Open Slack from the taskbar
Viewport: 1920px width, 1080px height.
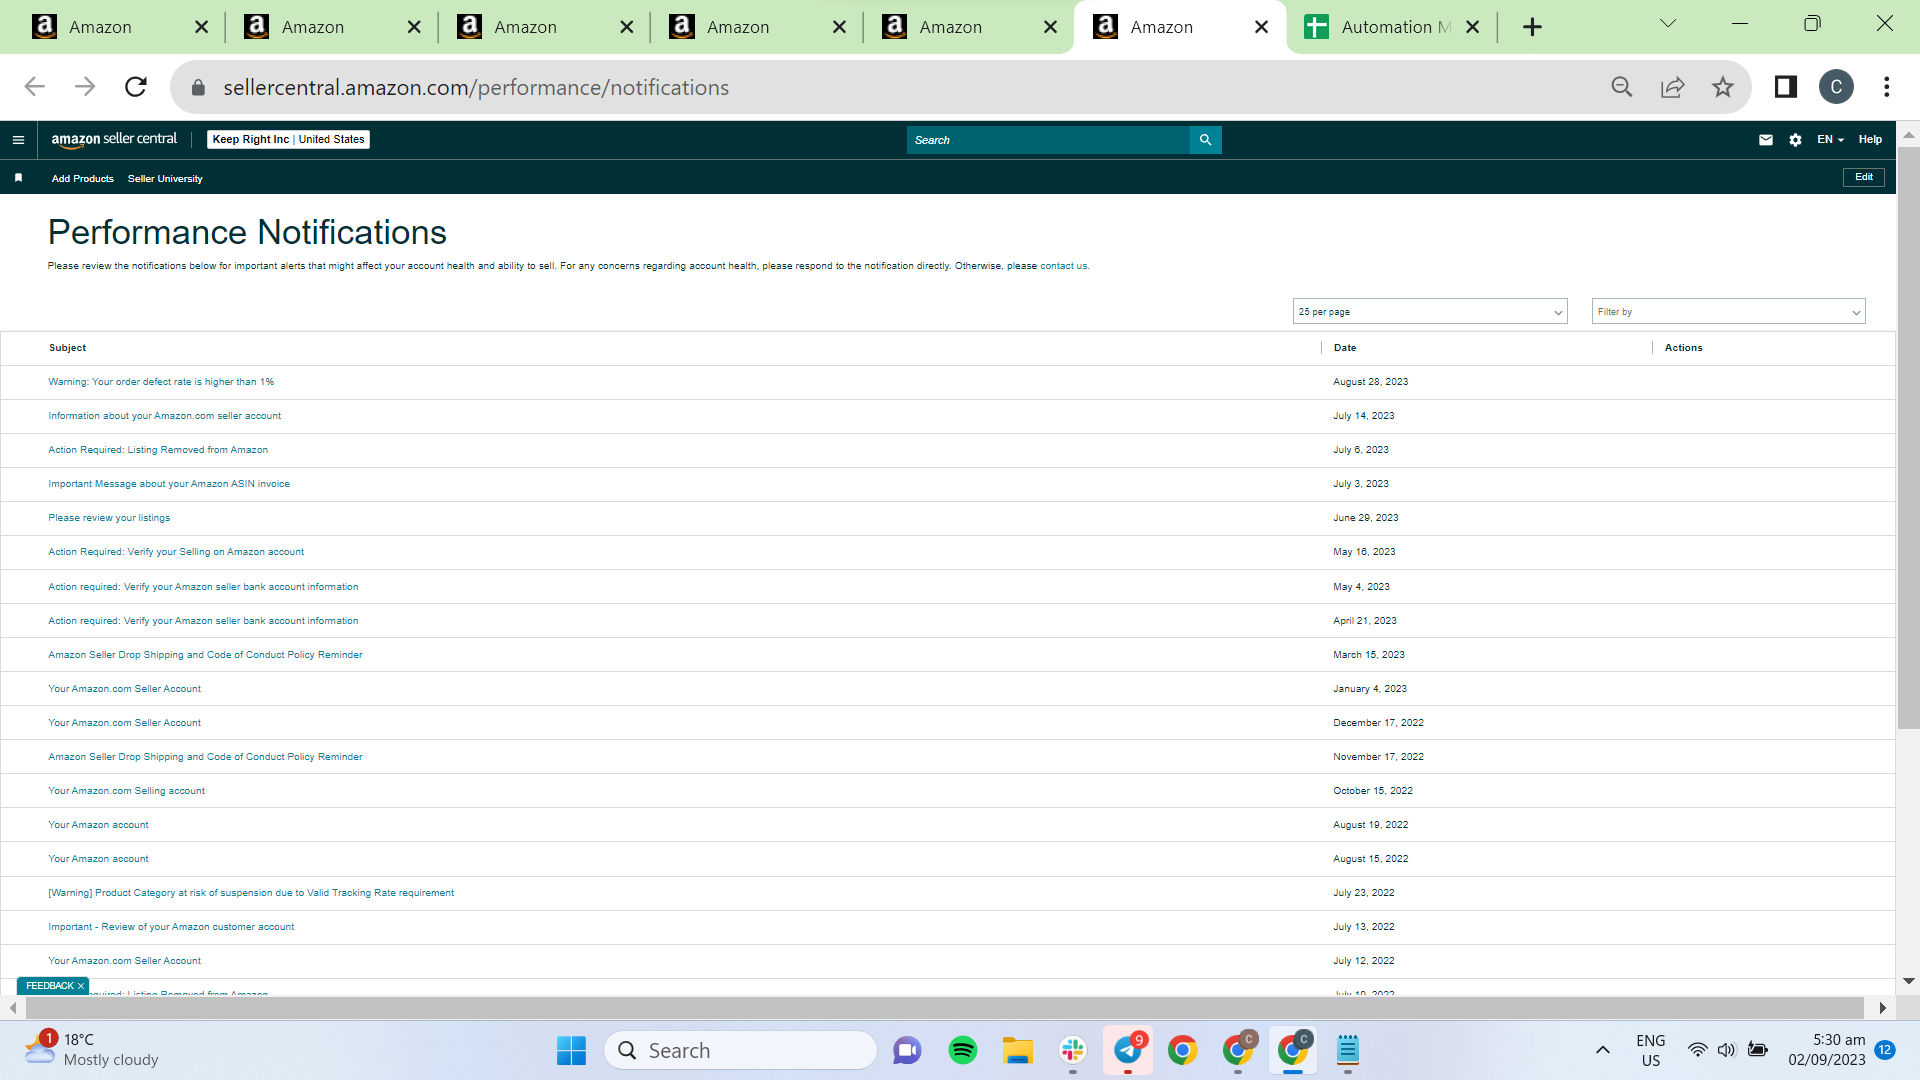pyautogui.click(x=1073, y=1050)
